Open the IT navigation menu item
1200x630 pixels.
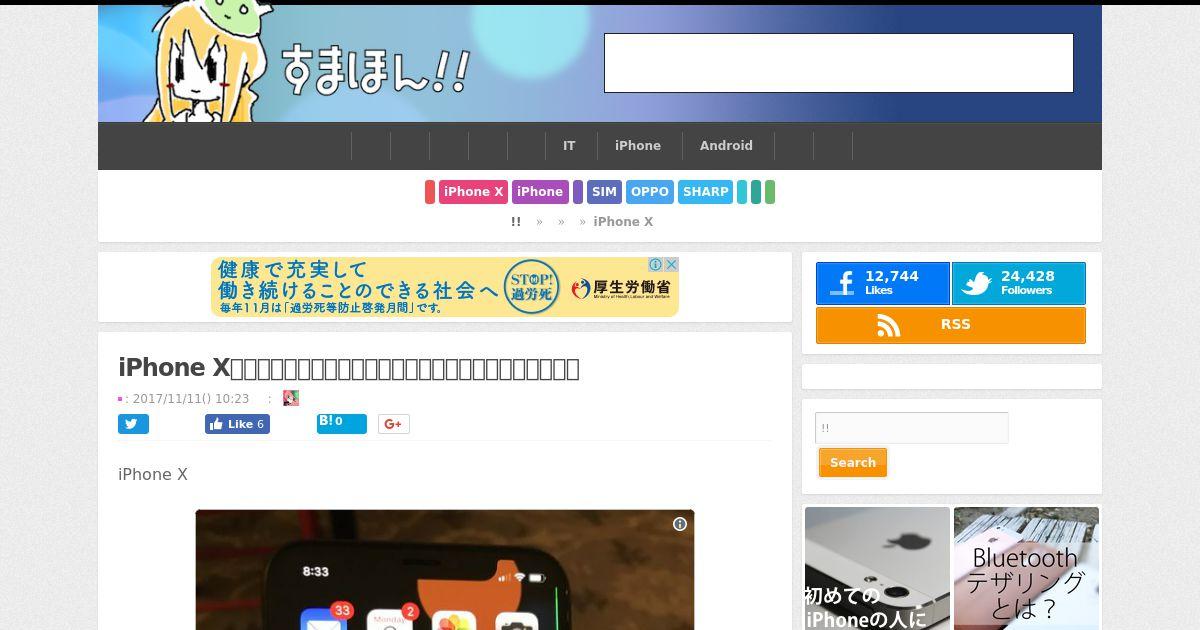click(569, 146)
